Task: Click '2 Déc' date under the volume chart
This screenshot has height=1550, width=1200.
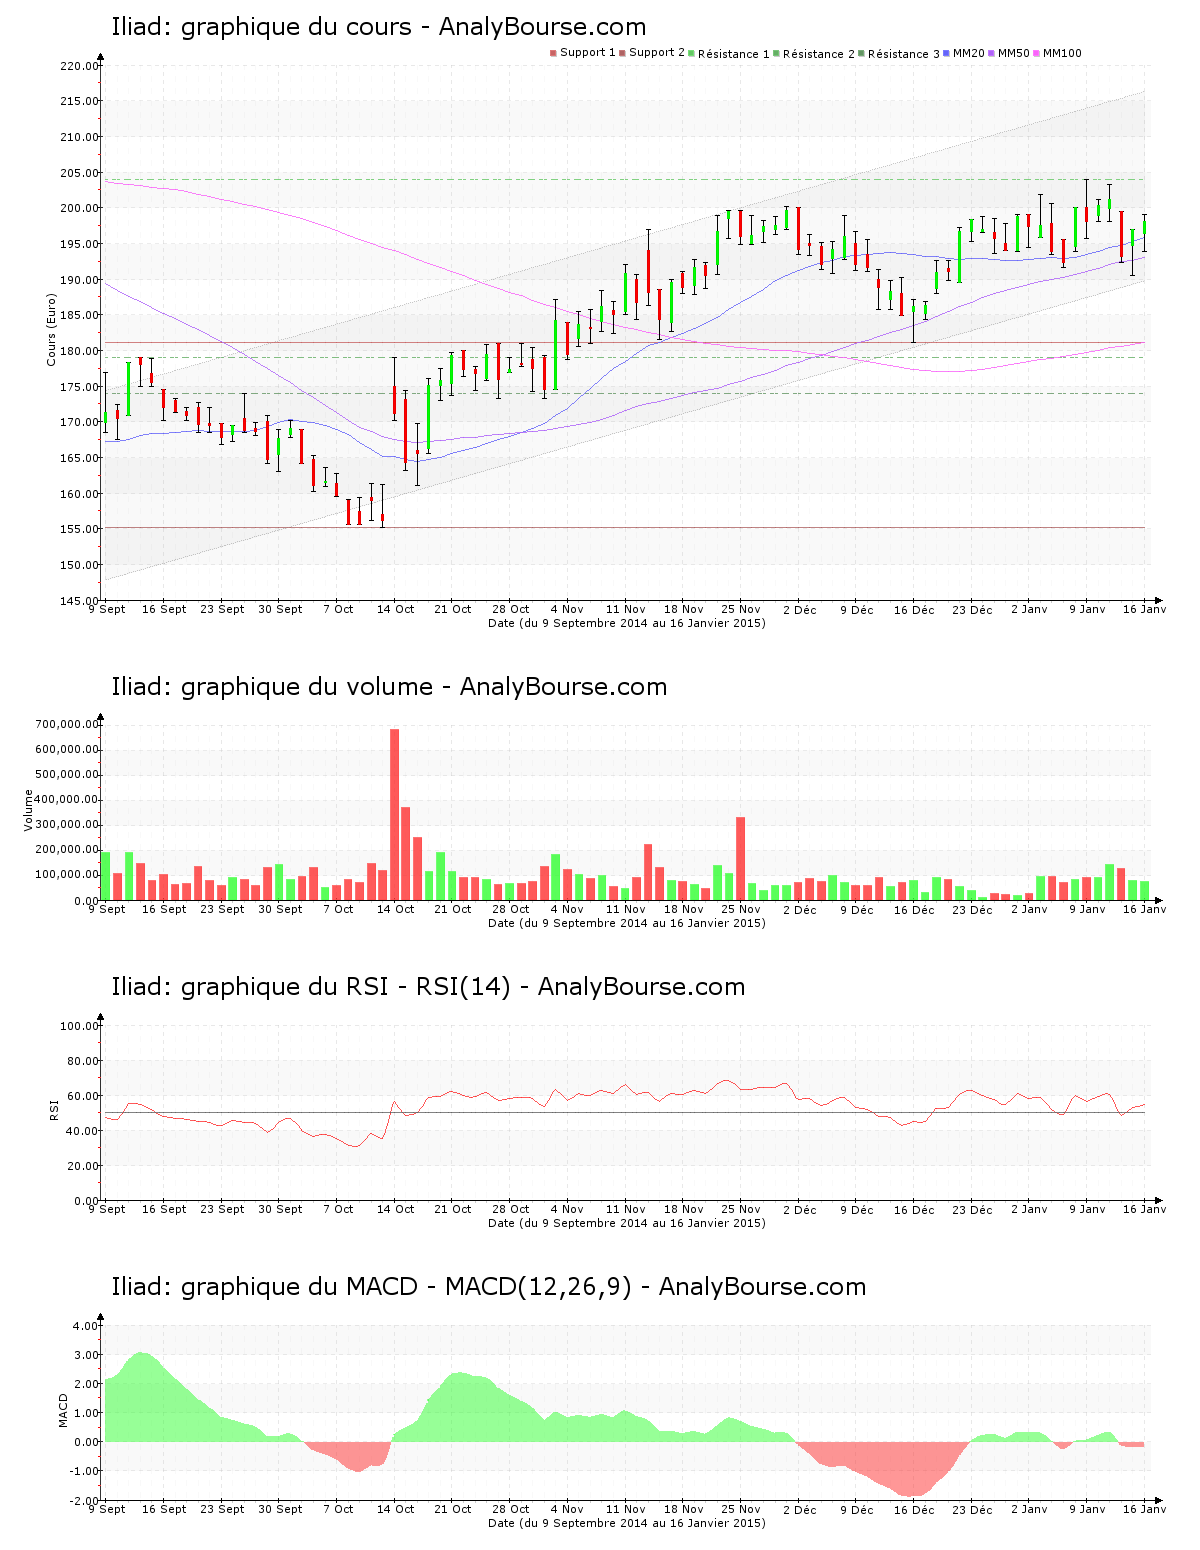Action: coord(799,909)
